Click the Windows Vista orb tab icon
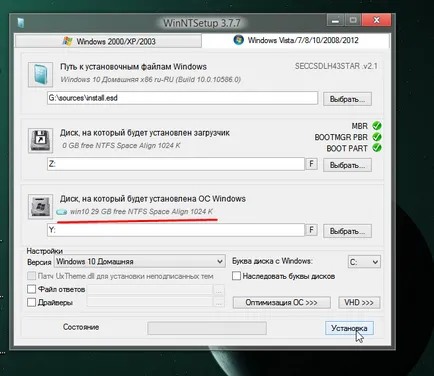434x376 pixels. [x=238, y=40]
